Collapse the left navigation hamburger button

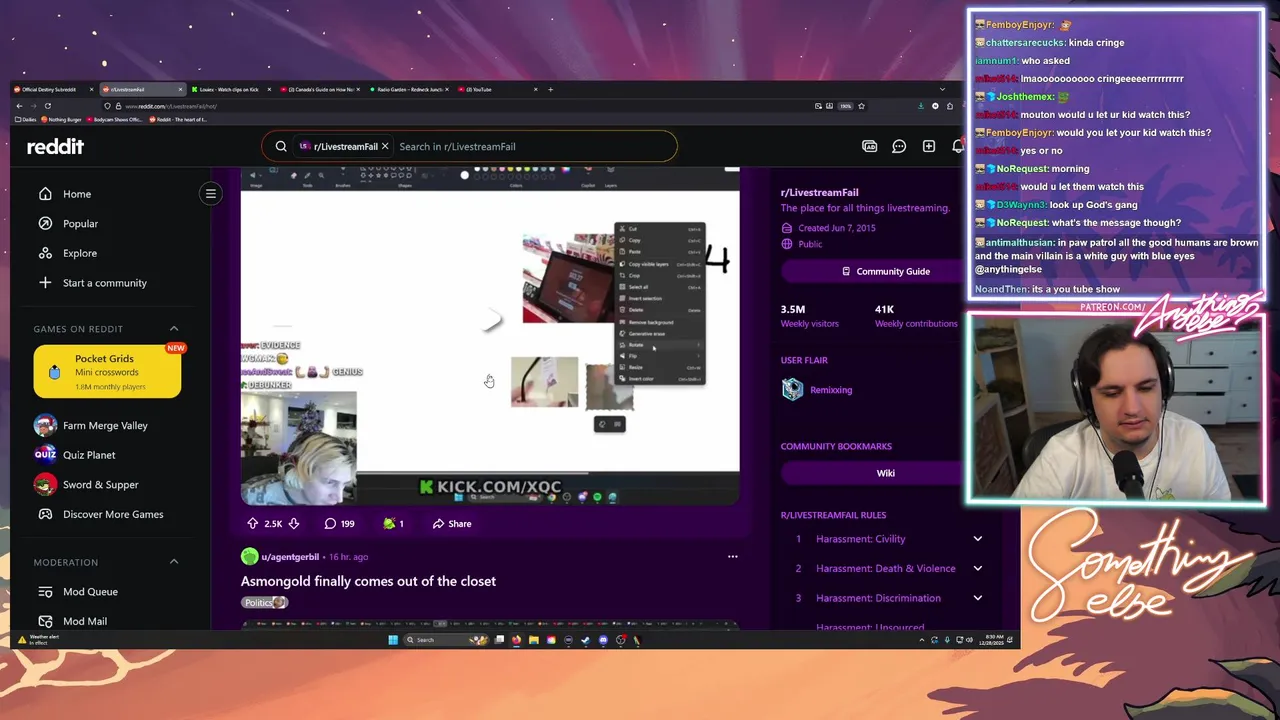click(x=211, y=193)
